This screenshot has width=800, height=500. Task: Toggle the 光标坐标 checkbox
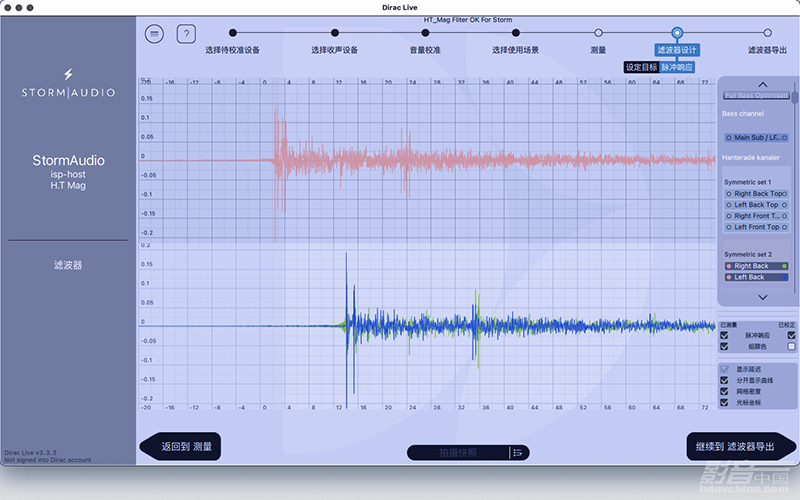pyautogui.click(x=724, y=403)
